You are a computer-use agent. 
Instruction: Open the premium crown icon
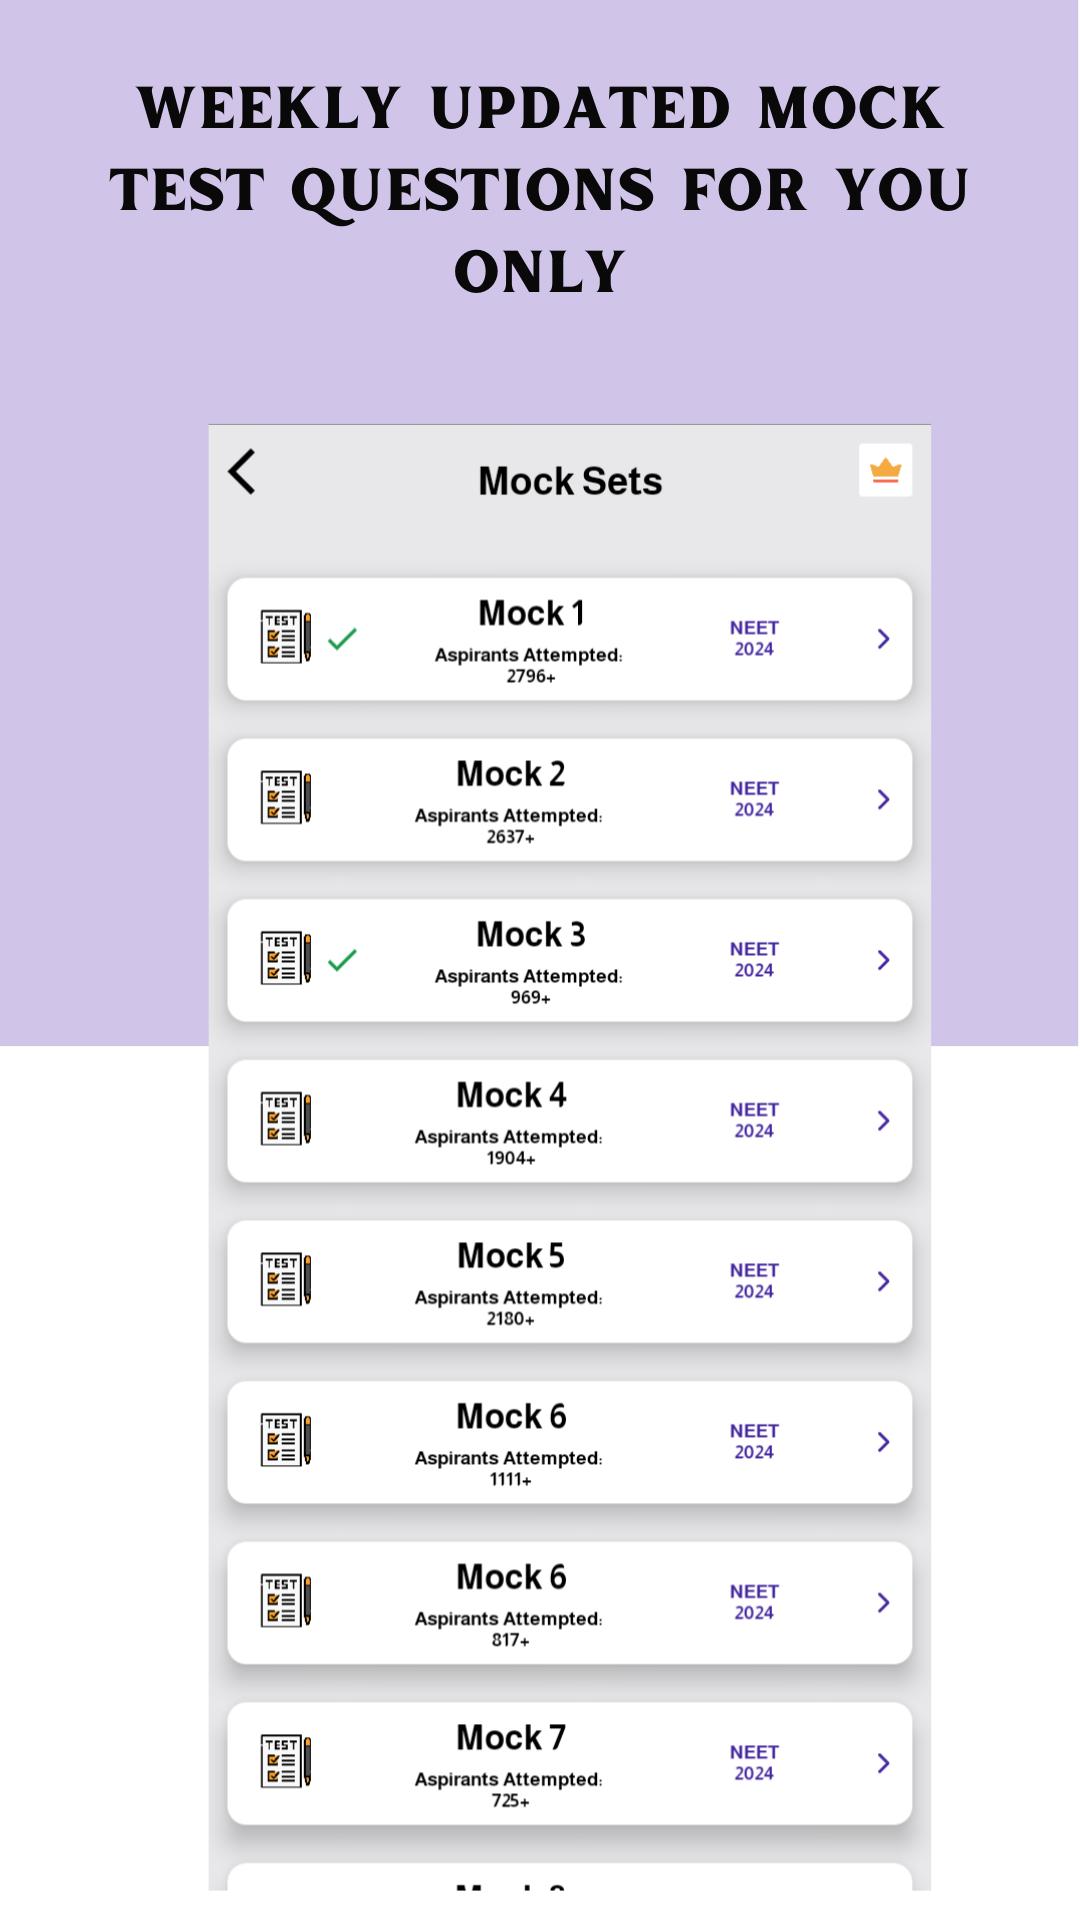(x=885, y=470)
